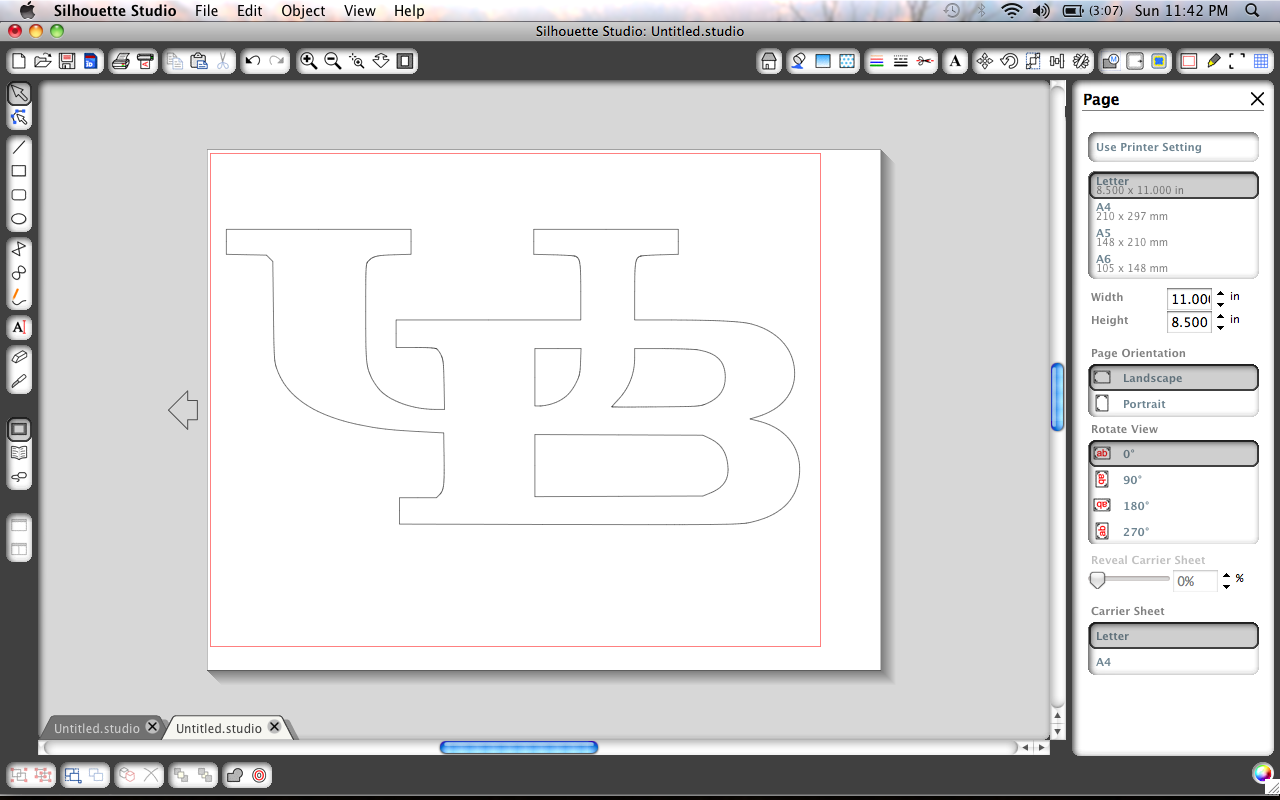Increase page Width with up arrow
Image resolution: width=1280 pixels, height=800 pixels.
1221,294
